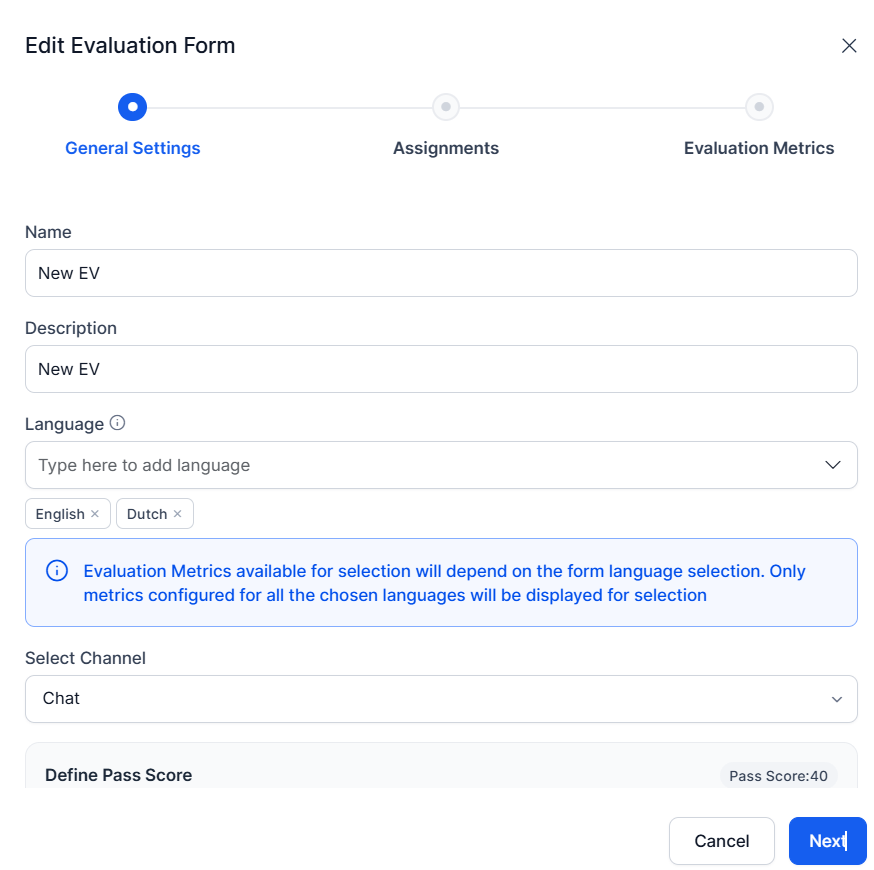Click the Pass Score:40 badge
874x870 pixels.
[x=778, y=776]
